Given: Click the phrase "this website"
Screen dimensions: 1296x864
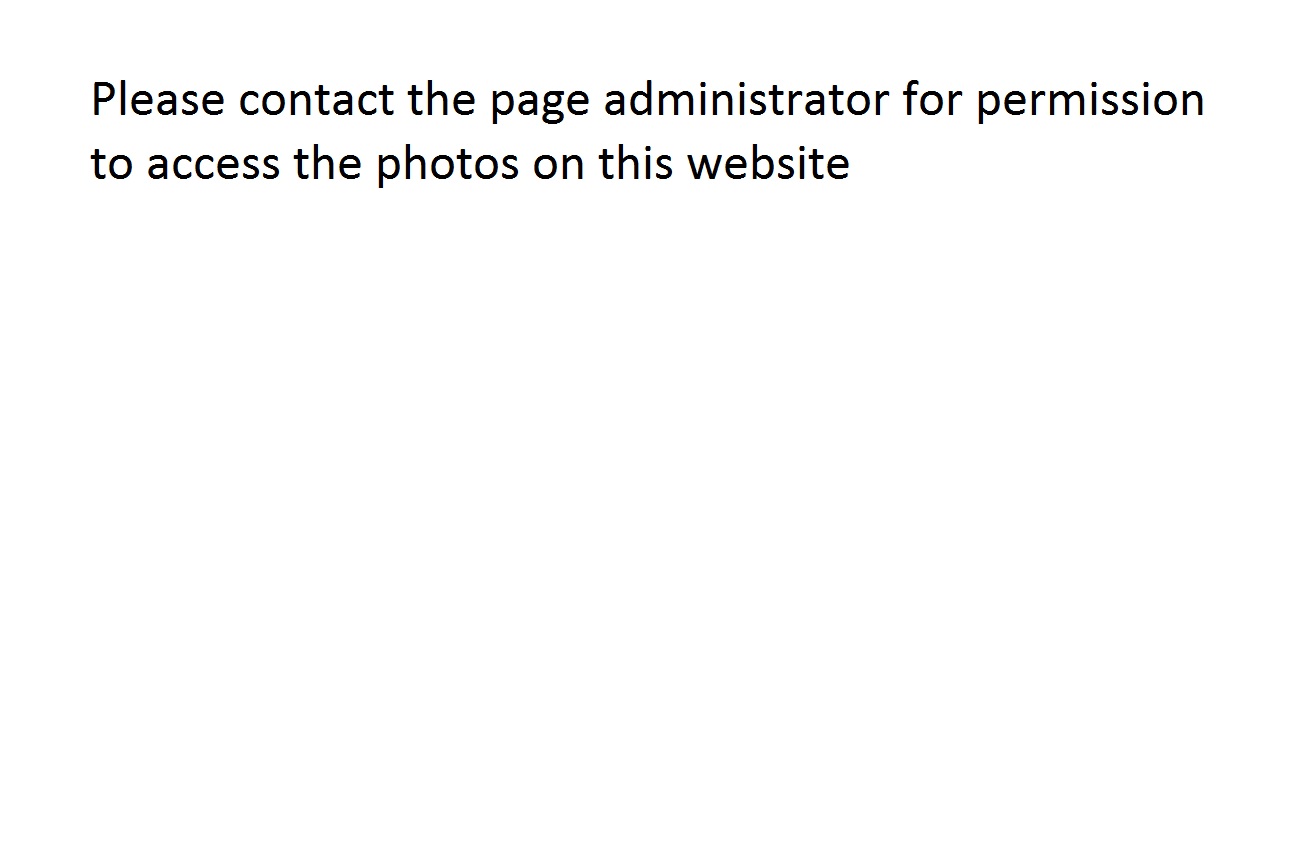Looking at the screenshot, I should point(724,165).
